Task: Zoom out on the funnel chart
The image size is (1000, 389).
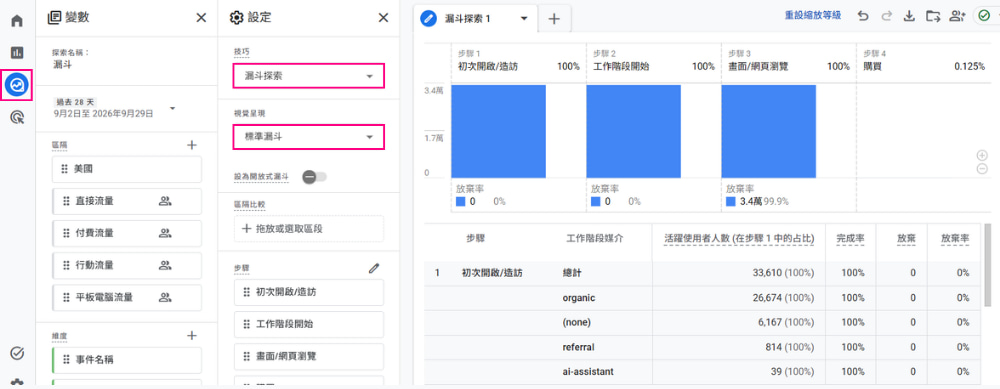Action: 982,168
